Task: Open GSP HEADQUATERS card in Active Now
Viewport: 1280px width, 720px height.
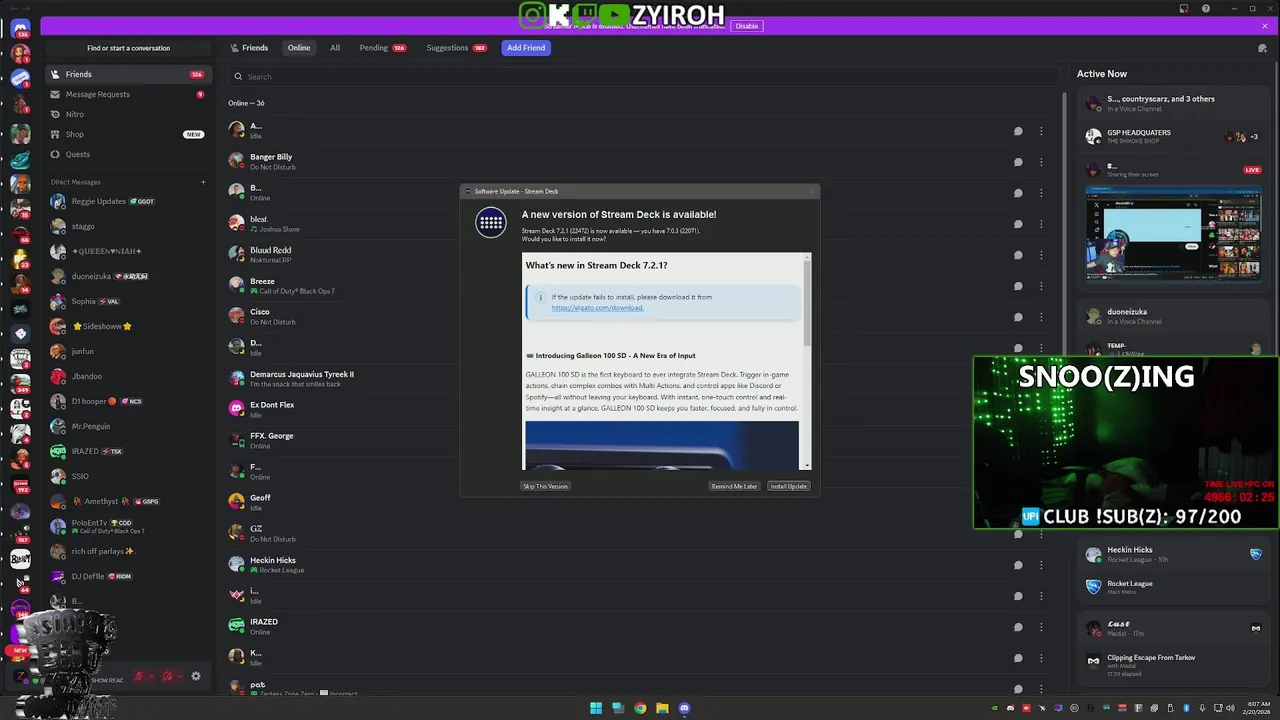Action: [x=1174, y=136]
